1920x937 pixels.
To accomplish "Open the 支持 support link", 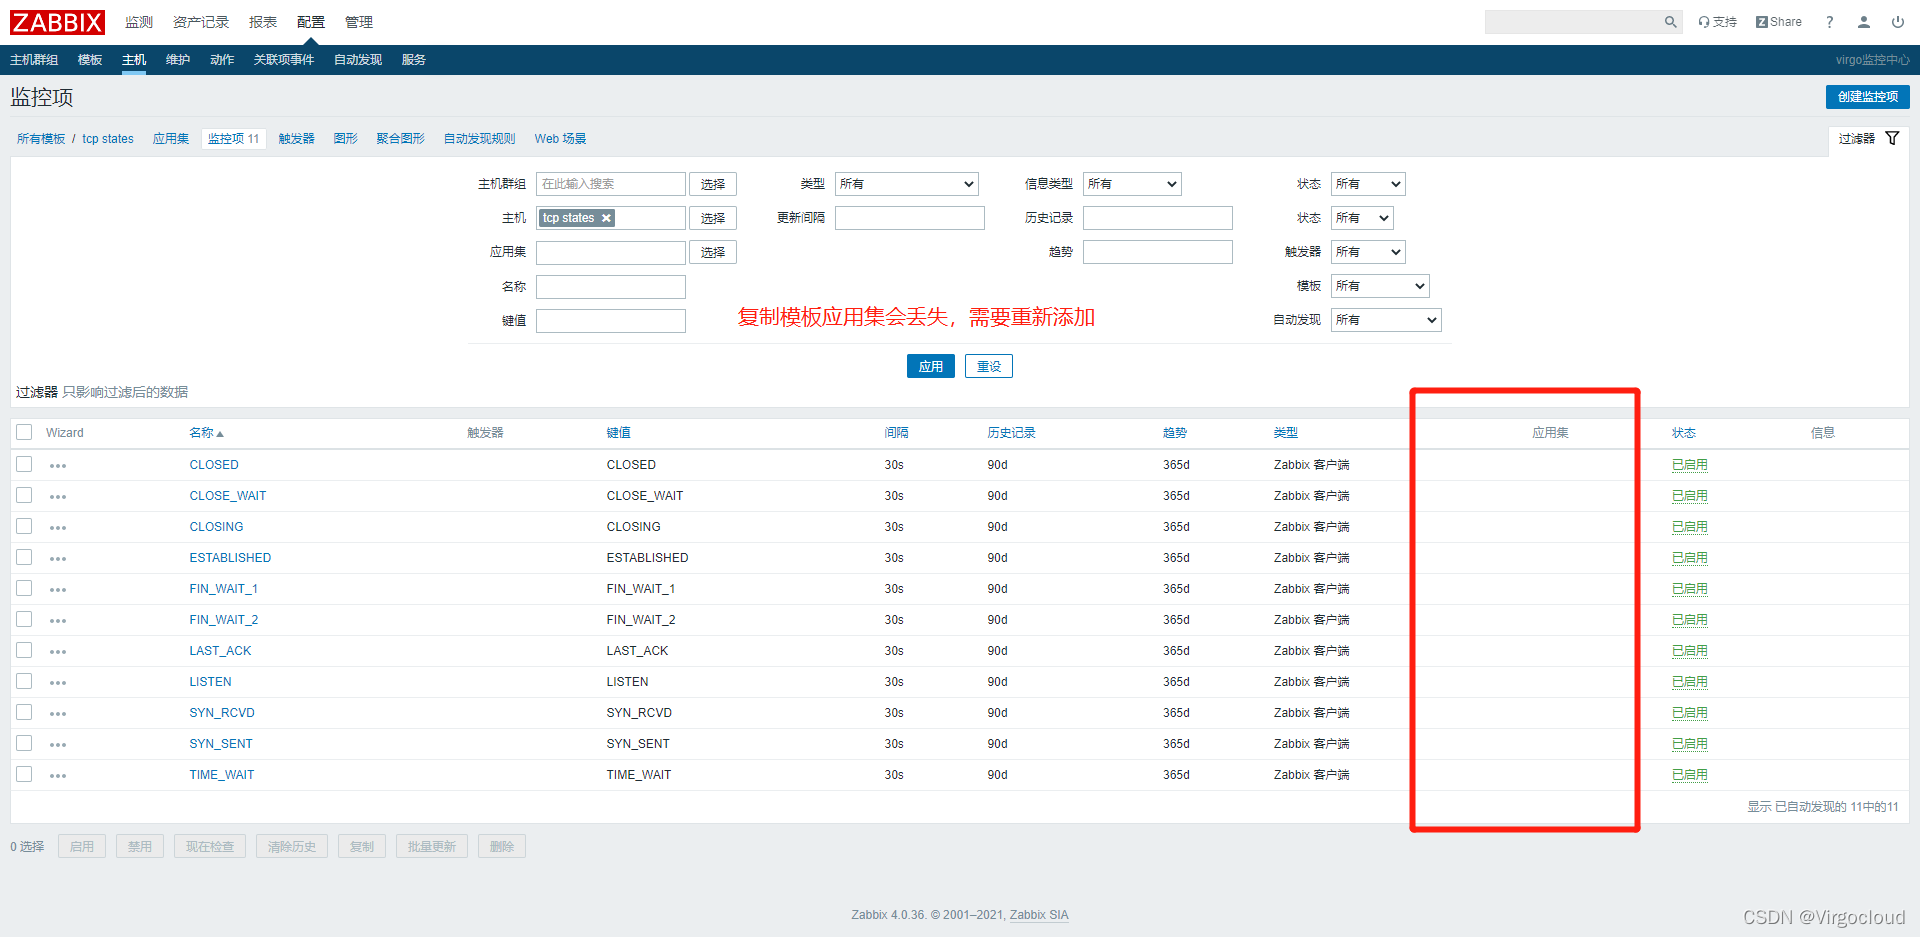I will pyautogui.click(x=1718, y=22).
